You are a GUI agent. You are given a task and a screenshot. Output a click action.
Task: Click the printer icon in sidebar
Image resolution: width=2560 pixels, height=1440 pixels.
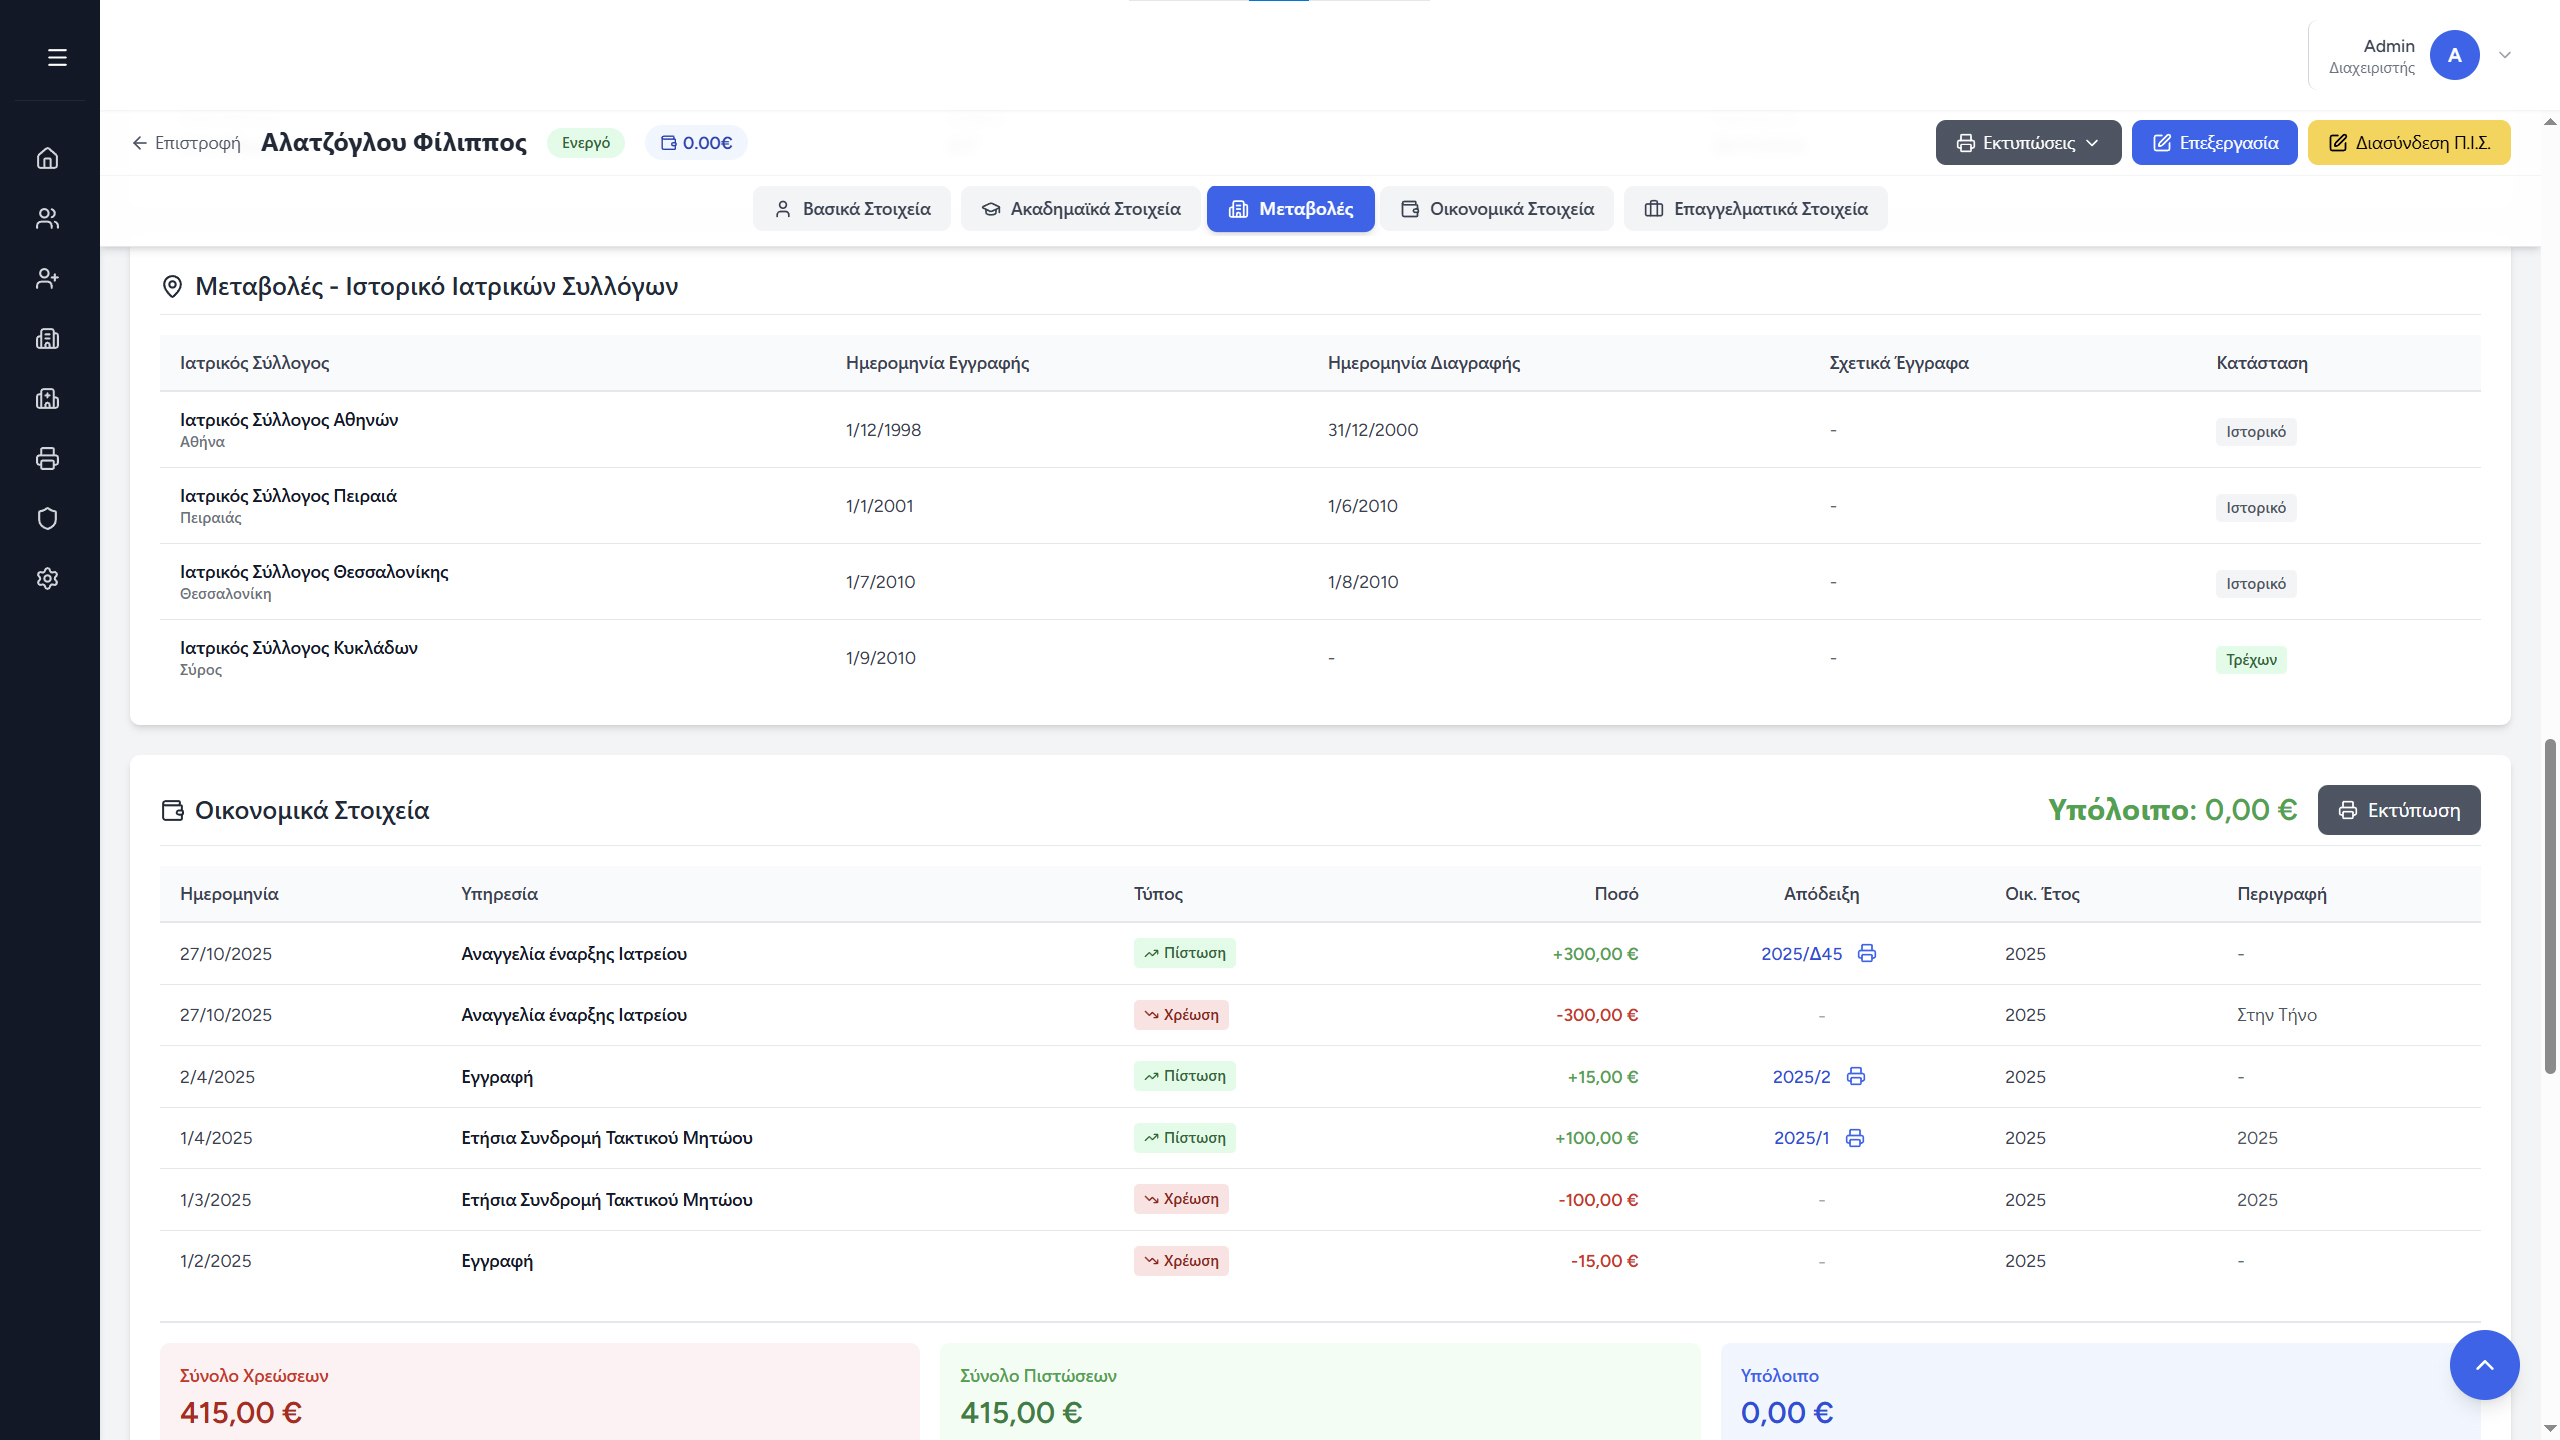(47, 459)
